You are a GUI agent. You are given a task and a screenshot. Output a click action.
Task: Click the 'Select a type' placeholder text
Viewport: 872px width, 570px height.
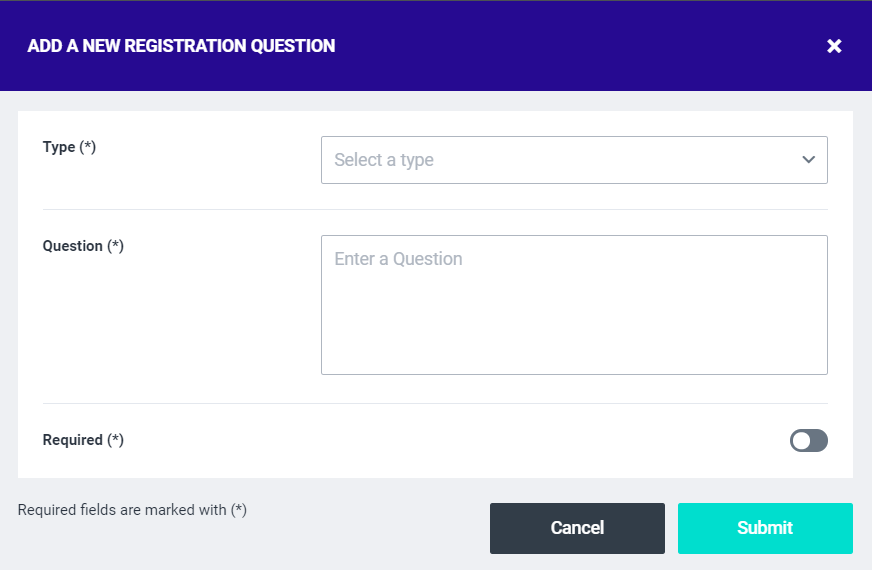384,160
